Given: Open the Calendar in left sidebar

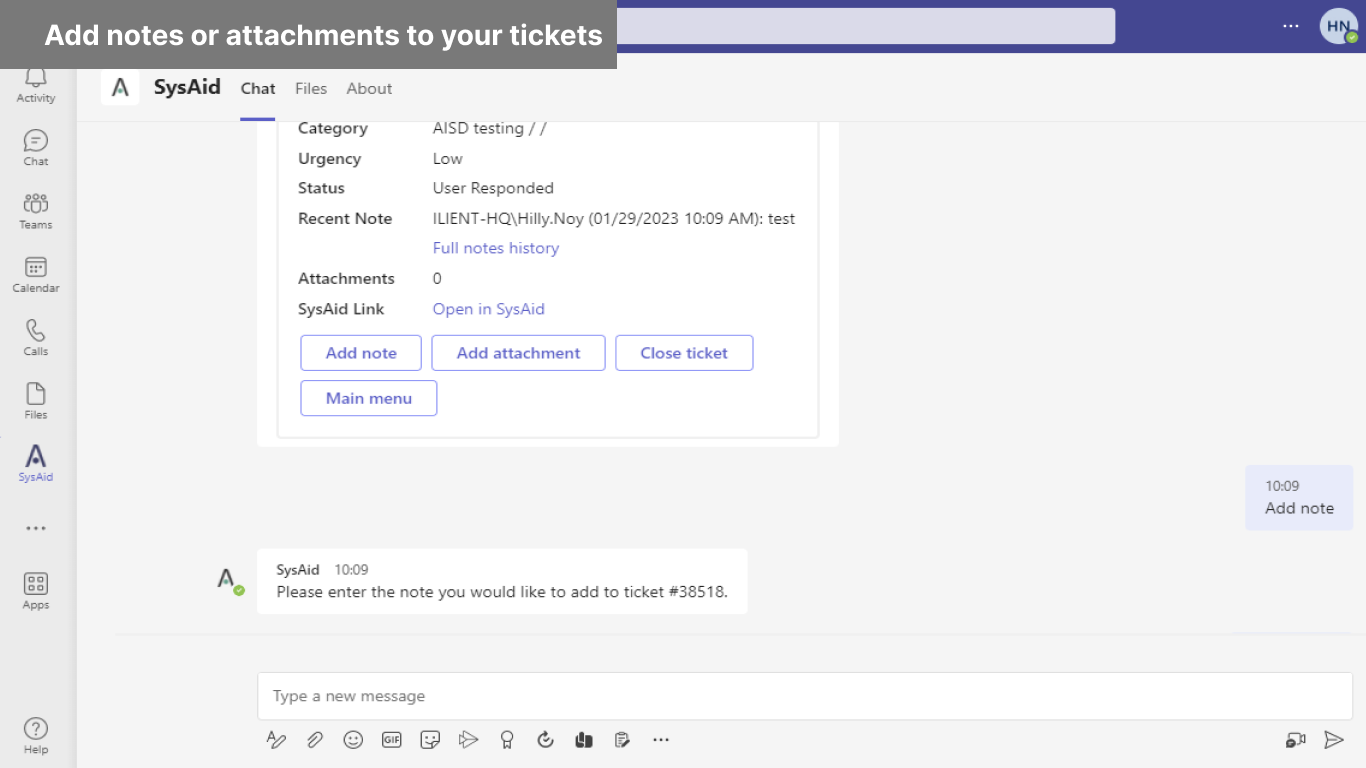Looking at the screenshot, I should coord(36,275).
